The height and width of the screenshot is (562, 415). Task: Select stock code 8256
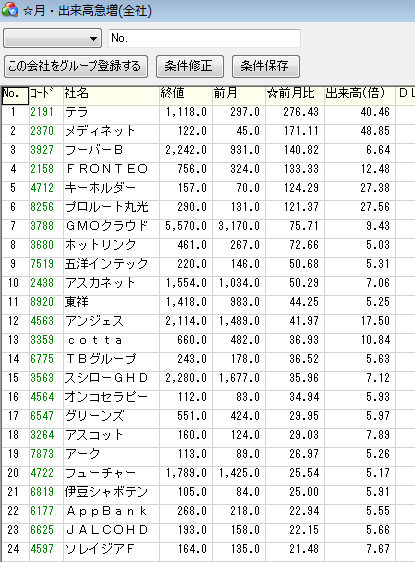pyautogui.click(x=42, y=207)
